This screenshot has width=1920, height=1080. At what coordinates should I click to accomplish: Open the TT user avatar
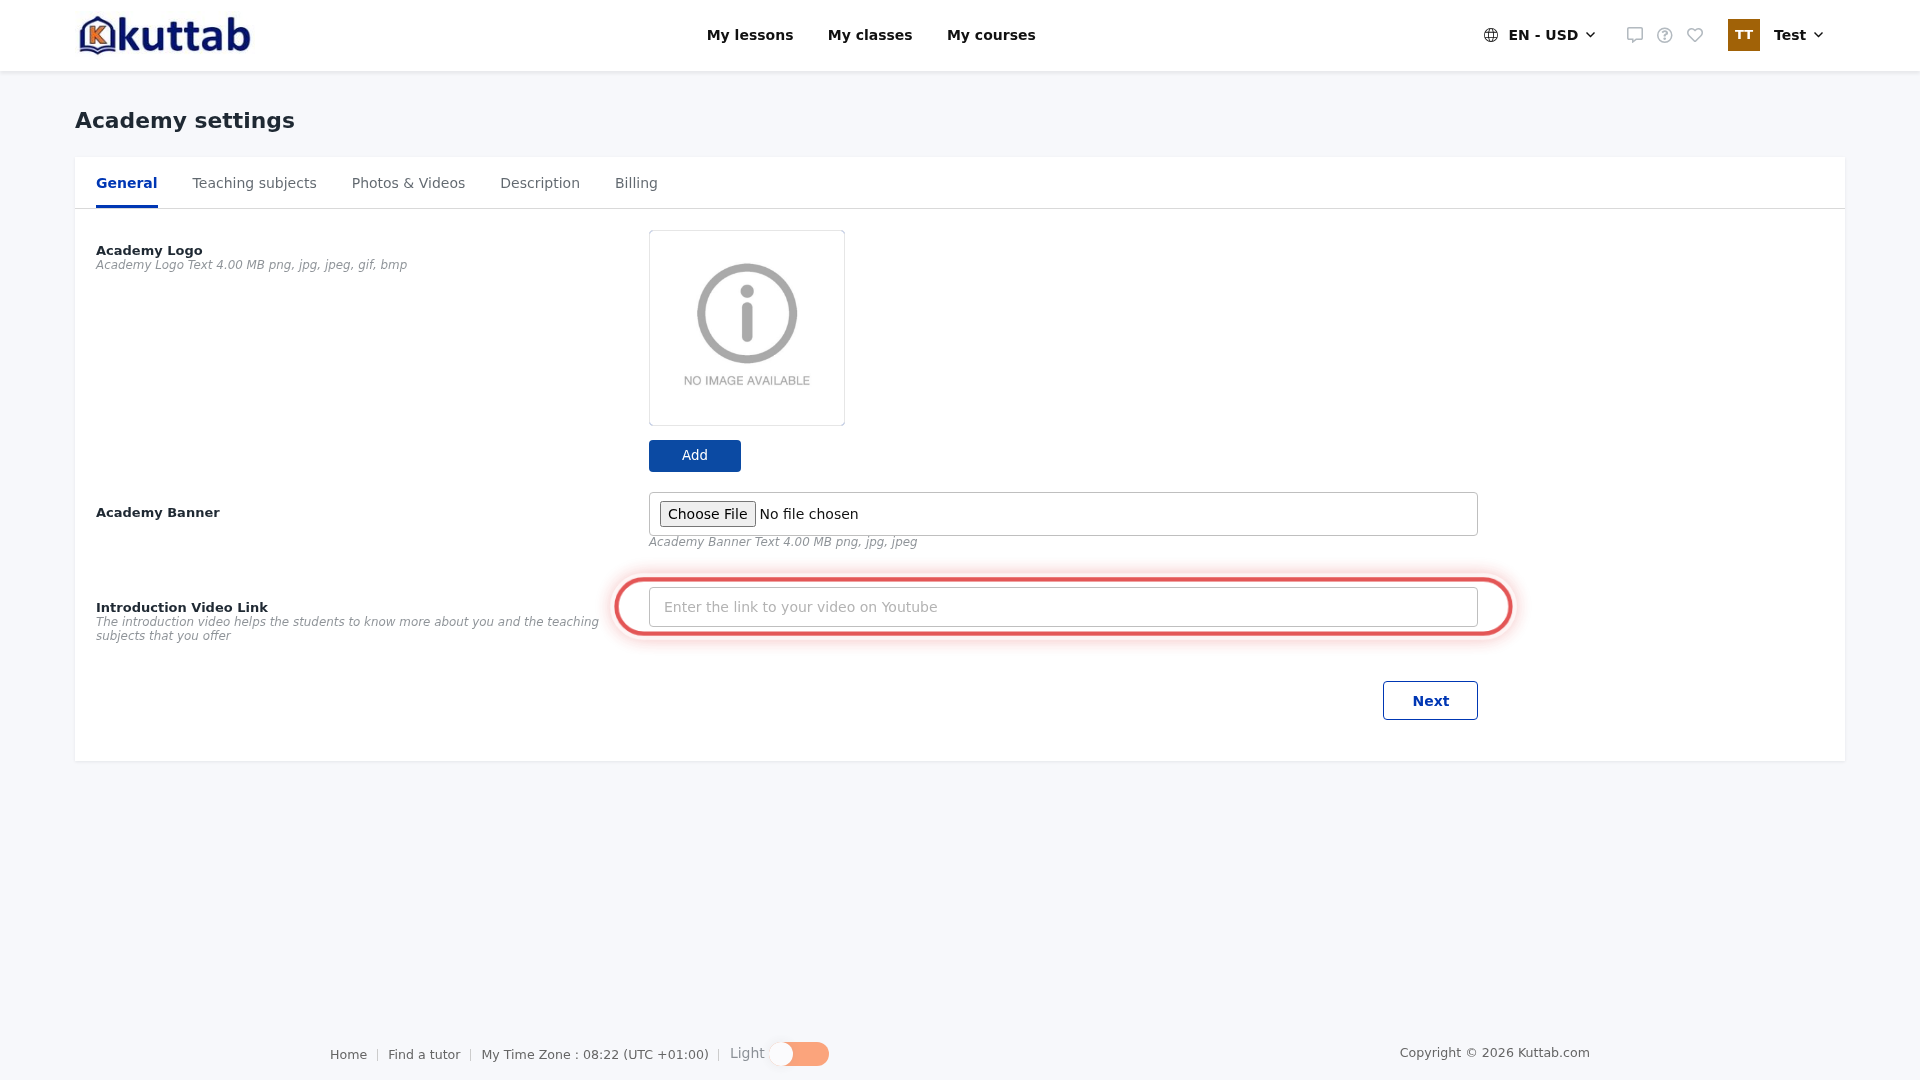pyautogui.click(x=1744, y=35)
